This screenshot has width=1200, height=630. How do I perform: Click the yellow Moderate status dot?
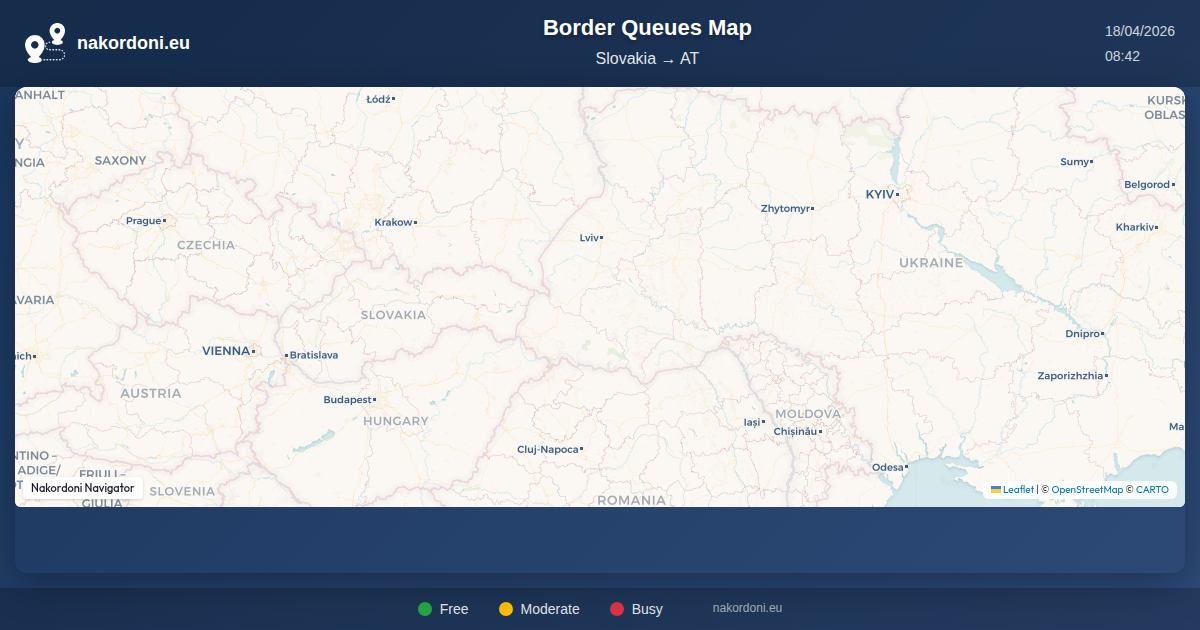coord(506,609)
